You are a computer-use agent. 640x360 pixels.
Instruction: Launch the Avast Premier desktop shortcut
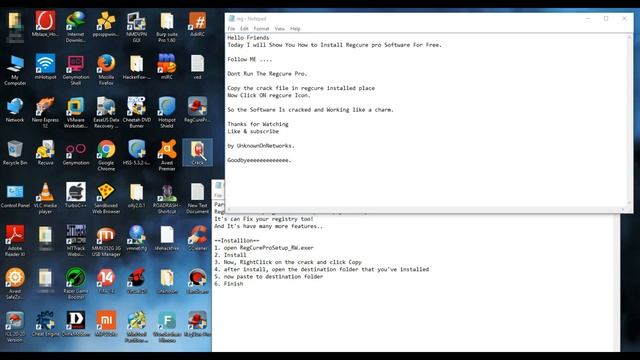(167, 156)
